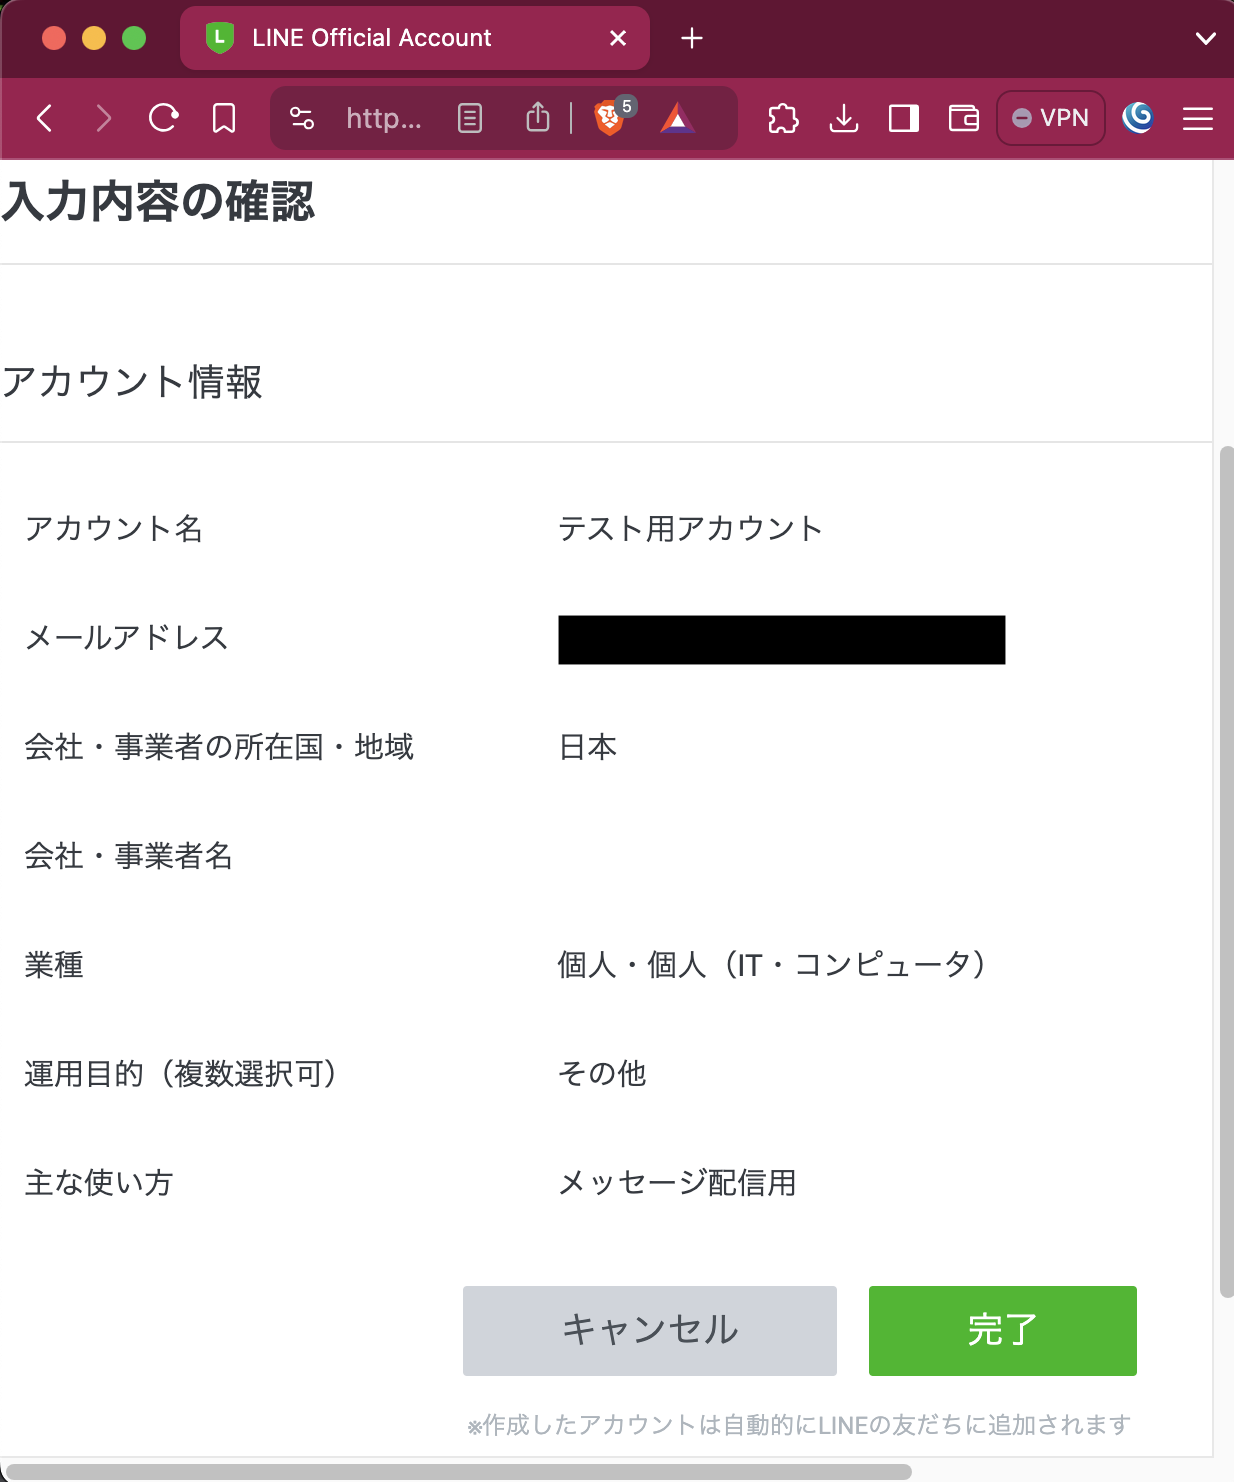Navigate back with the back arrow
The height and width of the screenshot is (1482, 1234).
(44, 118)
